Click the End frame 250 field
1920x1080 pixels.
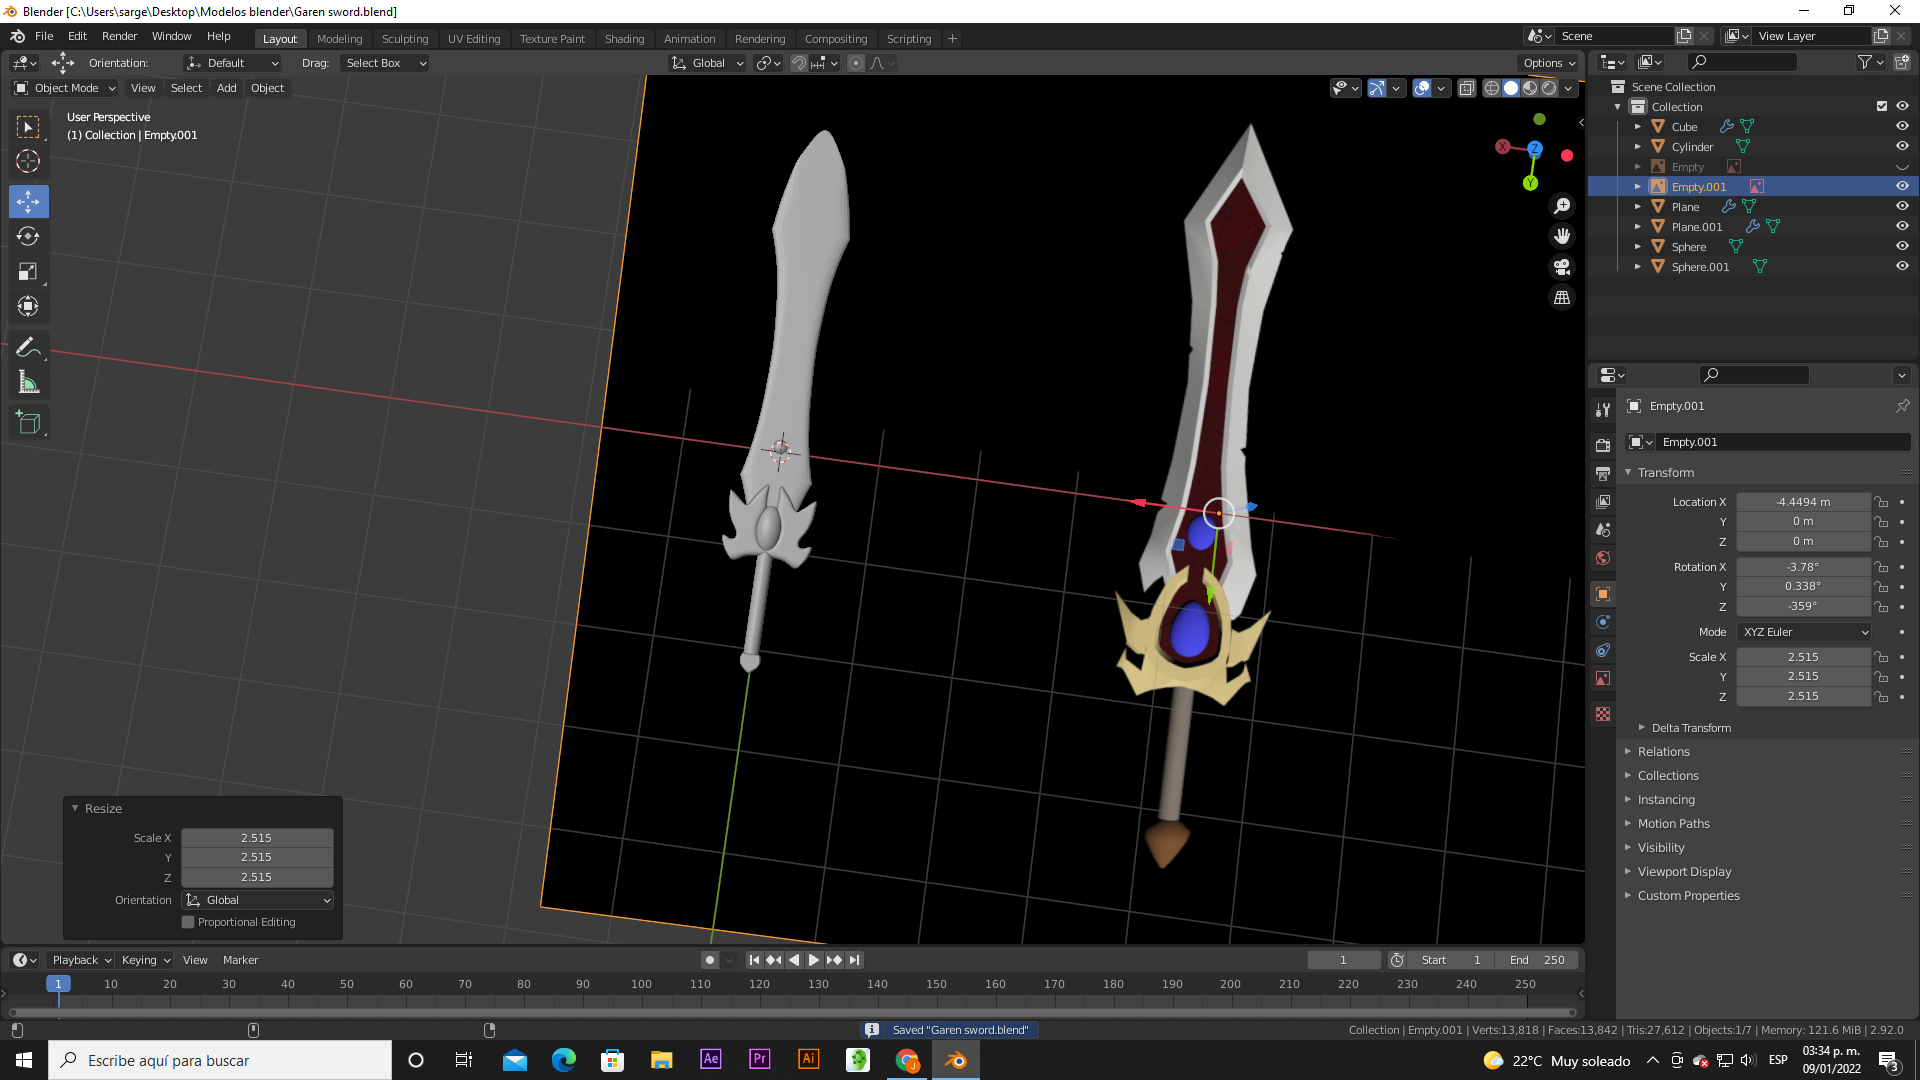[1537, 960]
